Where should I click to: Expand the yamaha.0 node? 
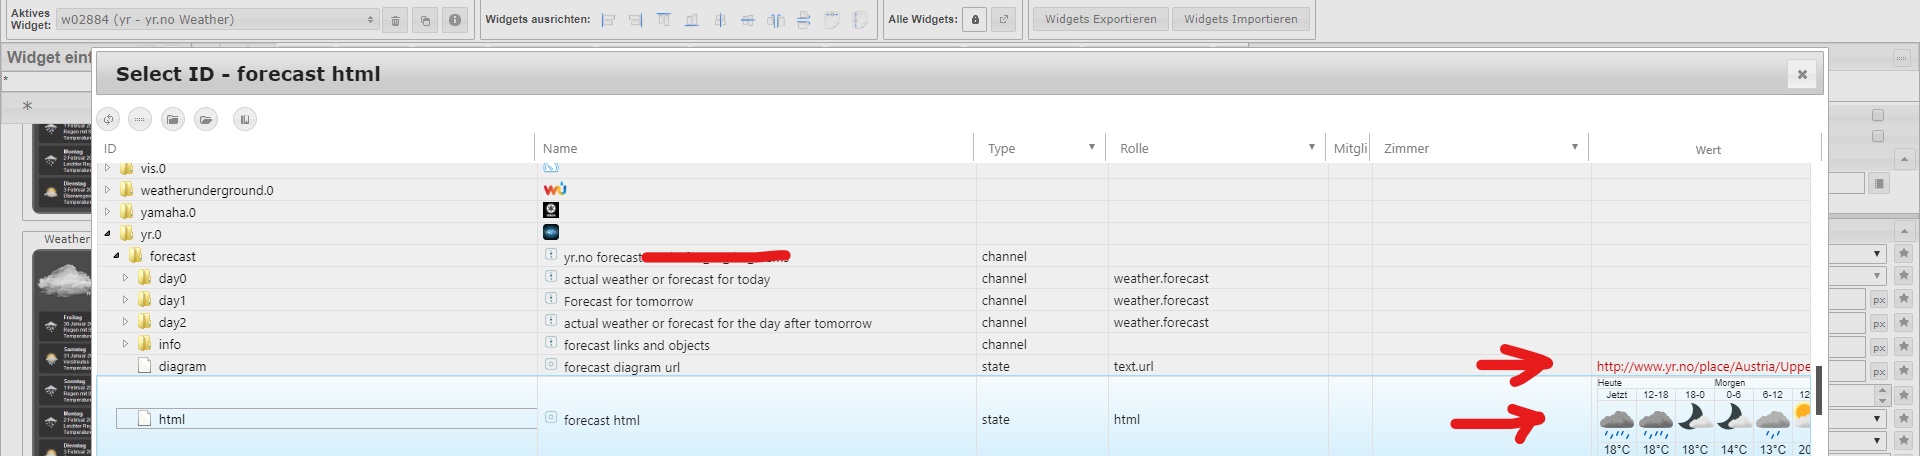(108, 212)
